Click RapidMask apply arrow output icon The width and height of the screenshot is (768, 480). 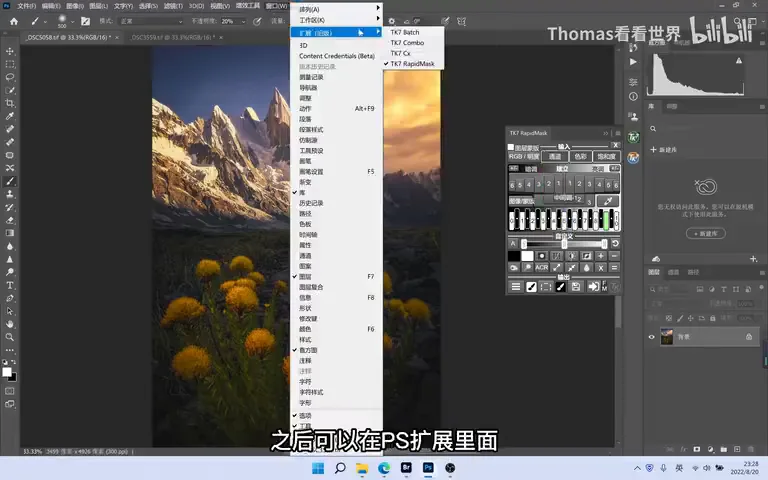pyautogui.click(x=593, y=287)
